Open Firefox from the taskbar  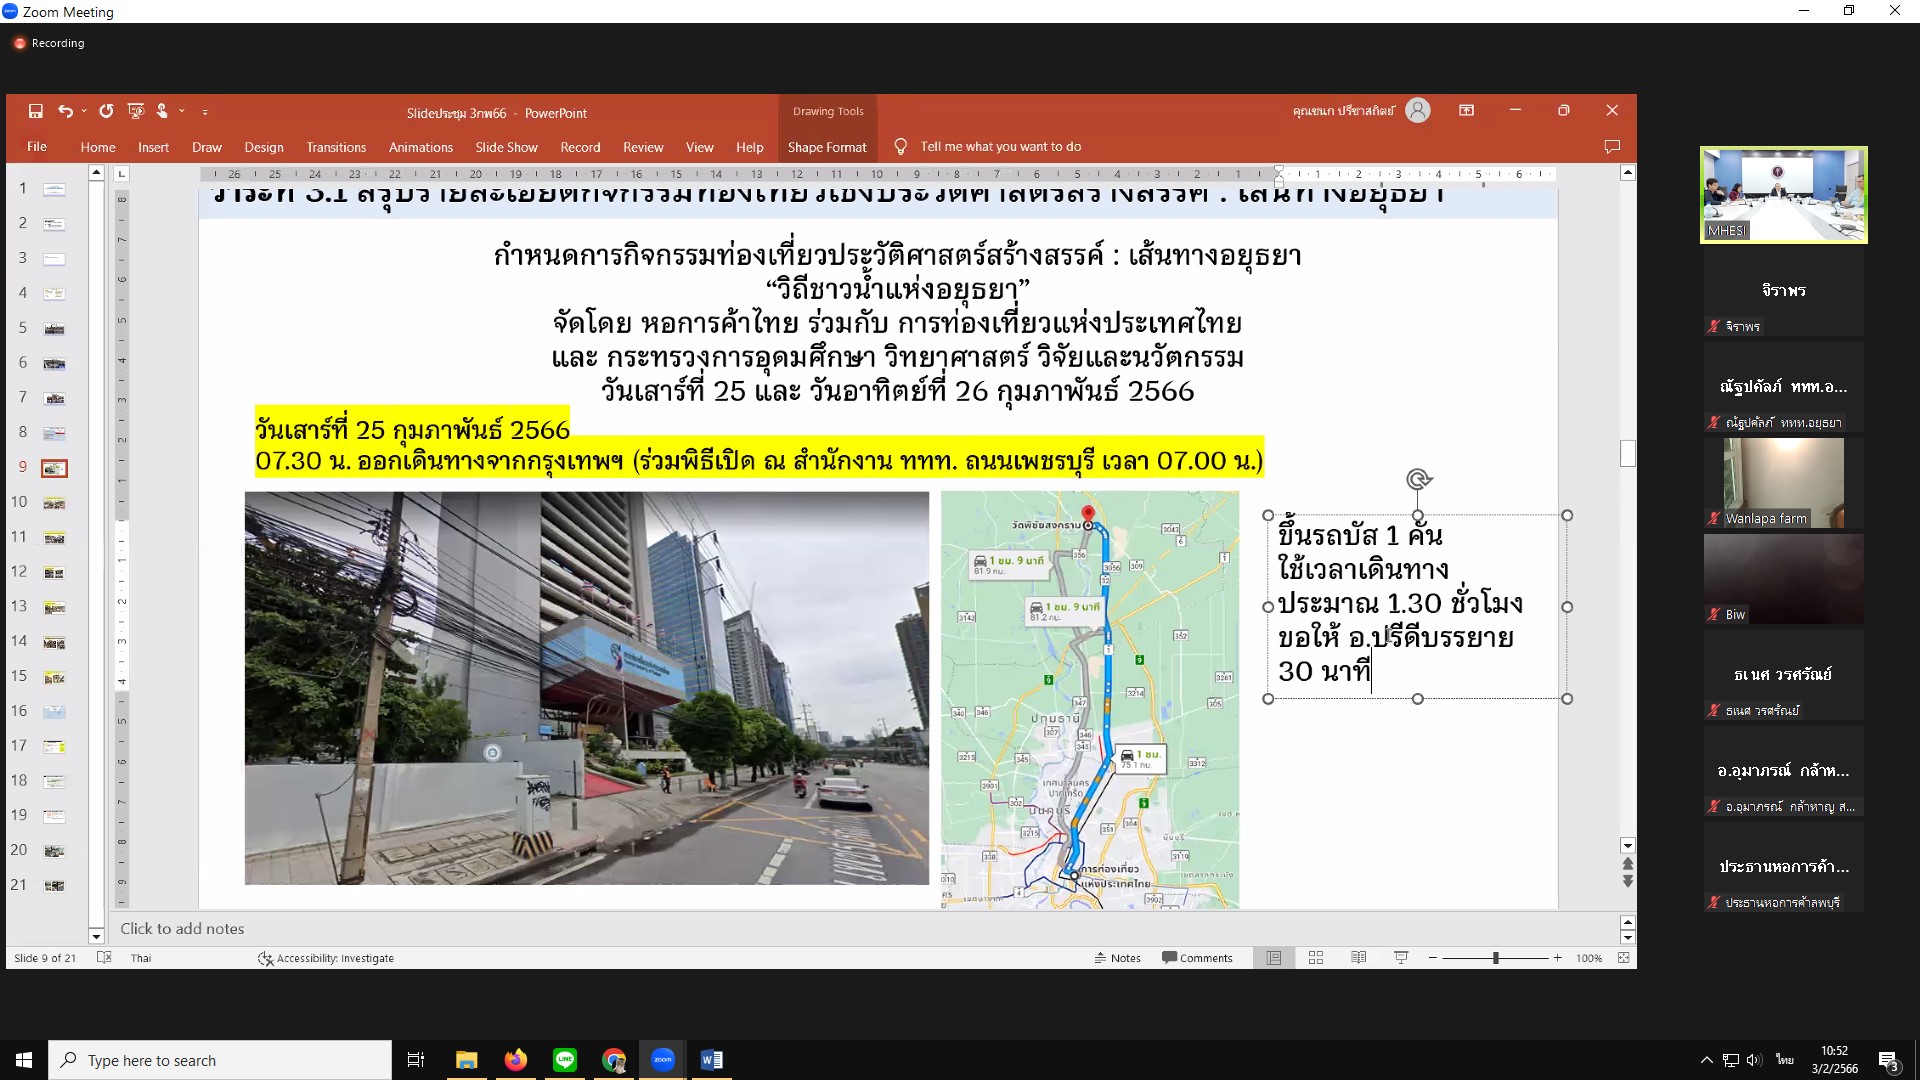[x=516, y=1060]
